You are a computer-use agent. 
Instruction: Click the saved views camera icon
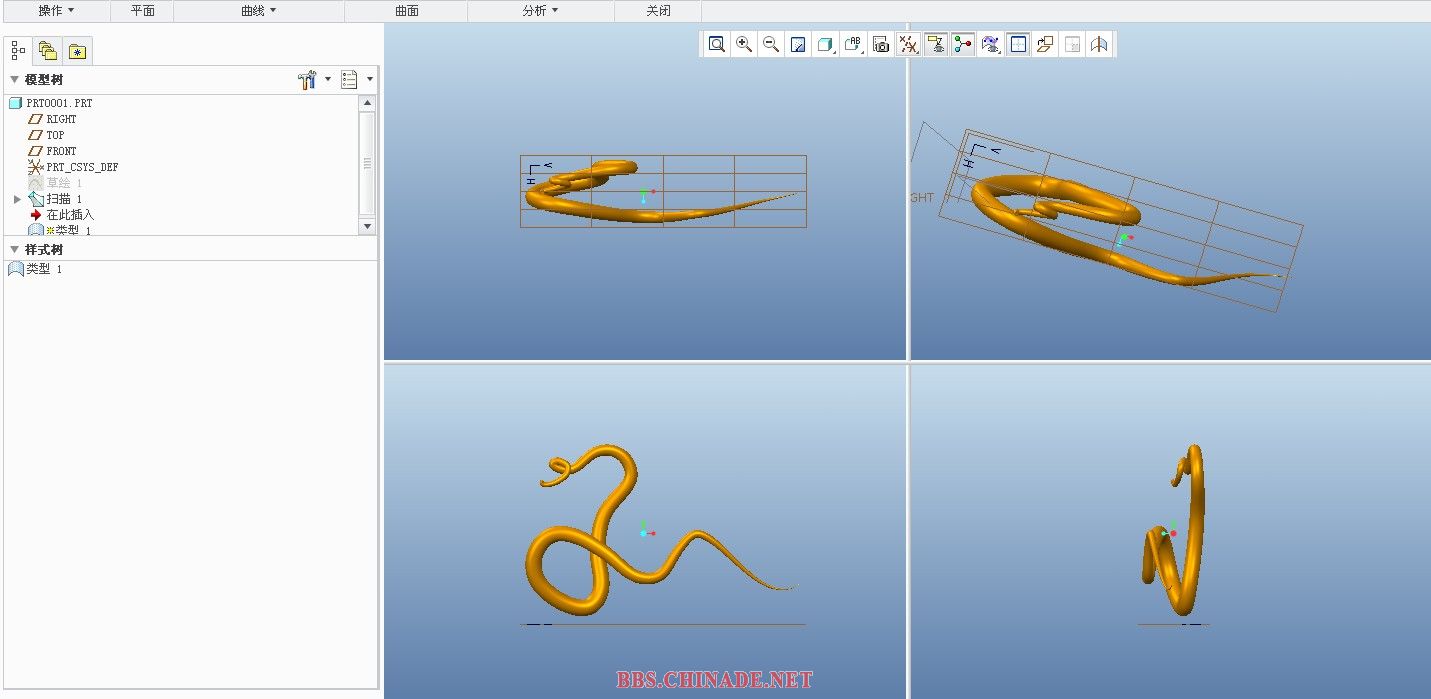881,44
